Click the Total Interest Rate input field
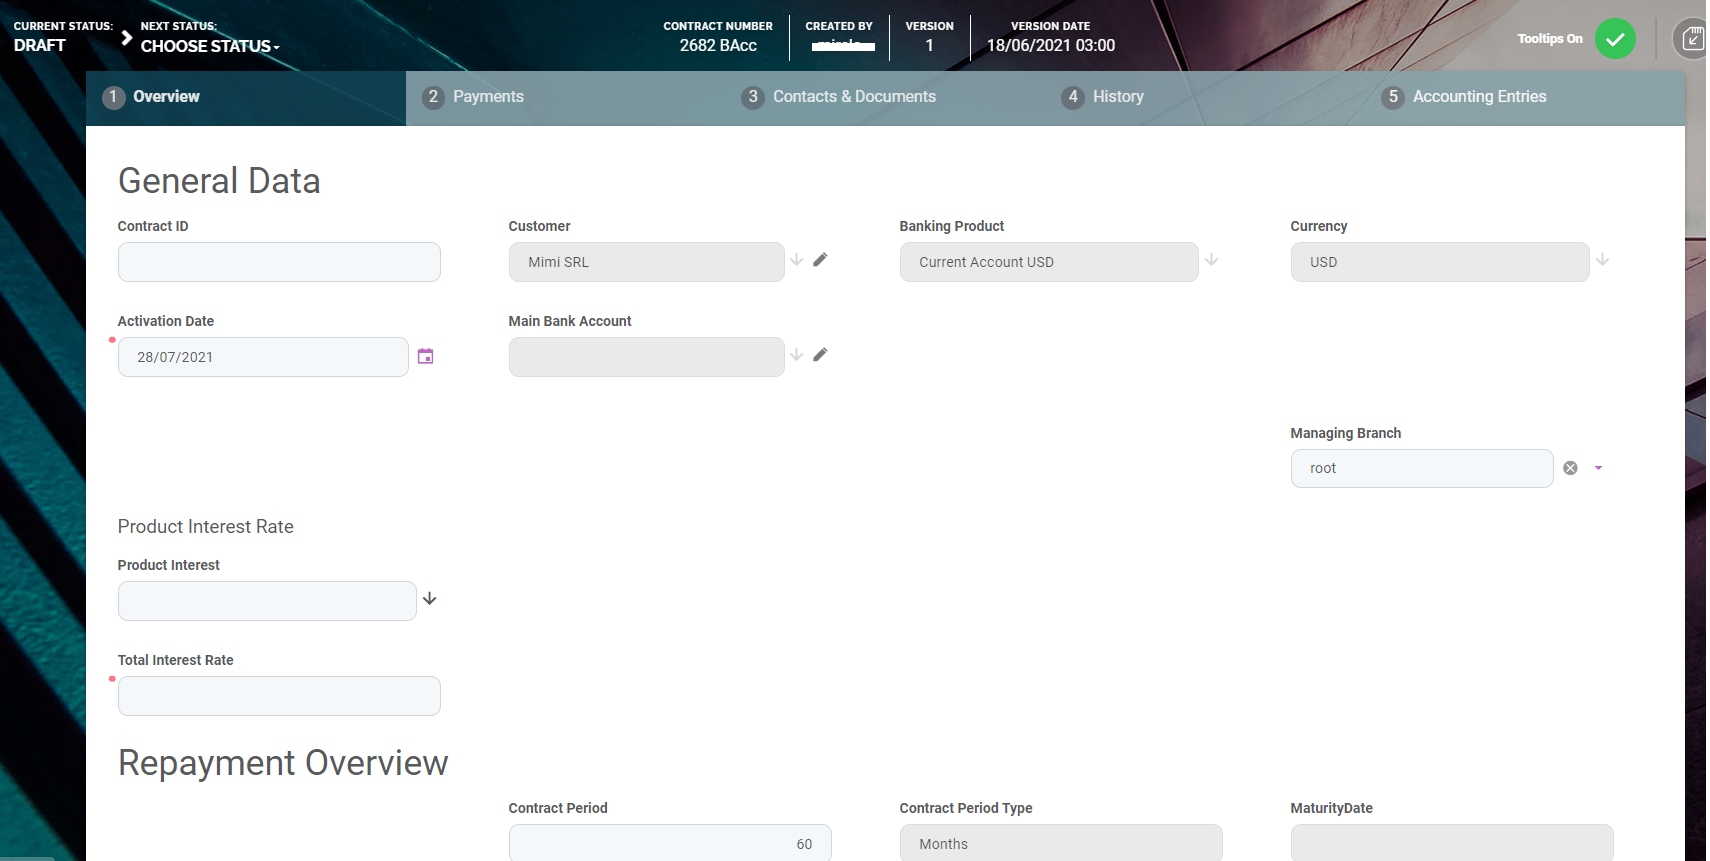Screen dimensions: 1710x861 (x=279, y=696)
